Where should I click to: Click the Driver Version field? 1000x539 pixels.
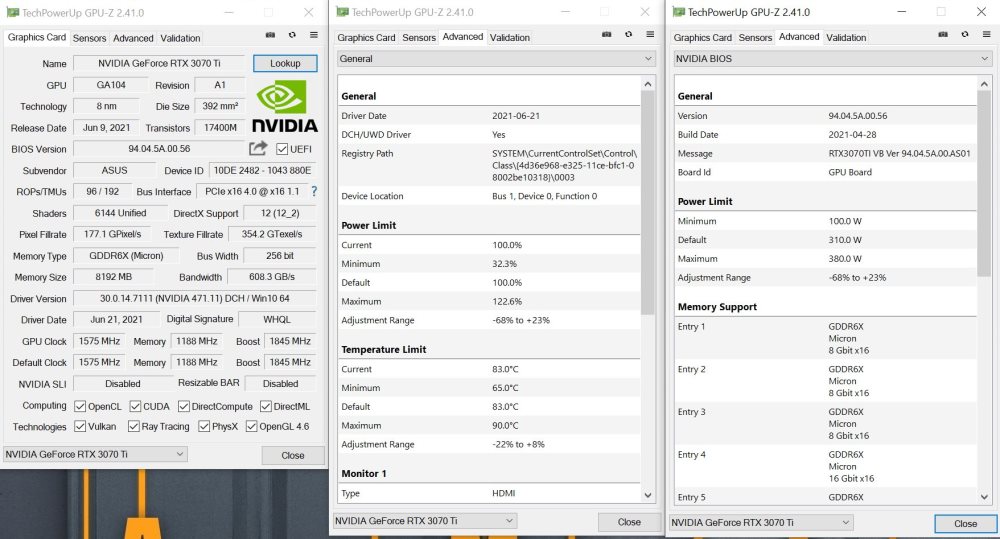click(x=195, y=299)
